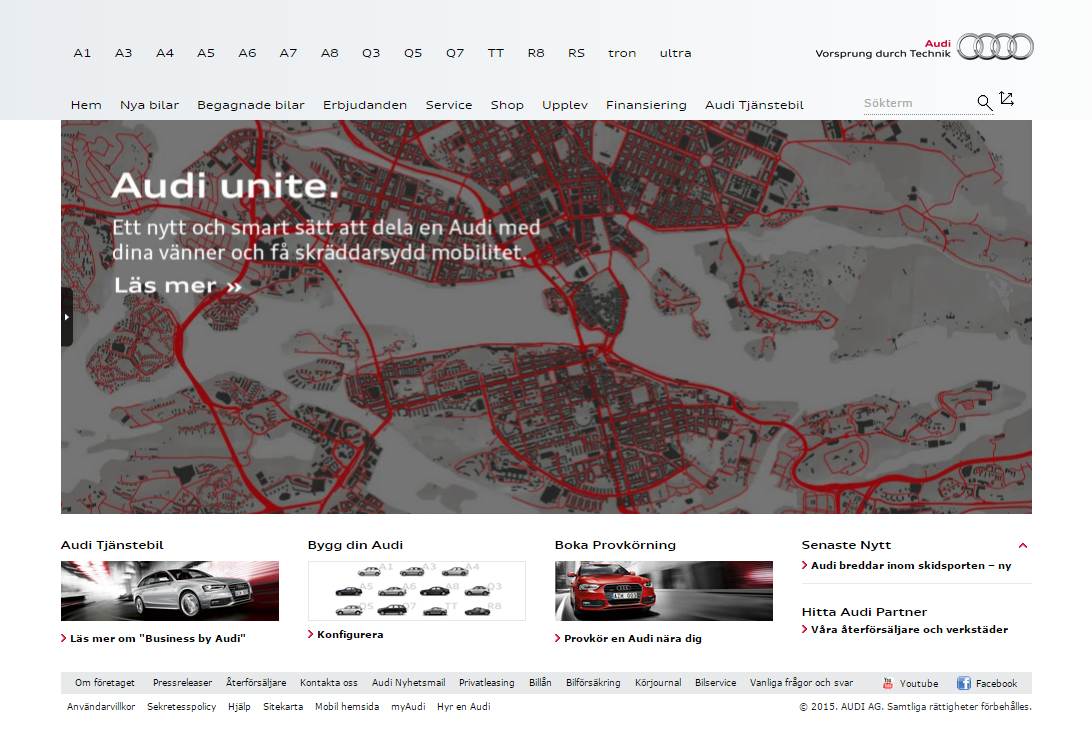Viewport: 1092px width, 756px height.
Task: Open the Shop menu item
Action: pyautogui.click(x=507, y=105)
